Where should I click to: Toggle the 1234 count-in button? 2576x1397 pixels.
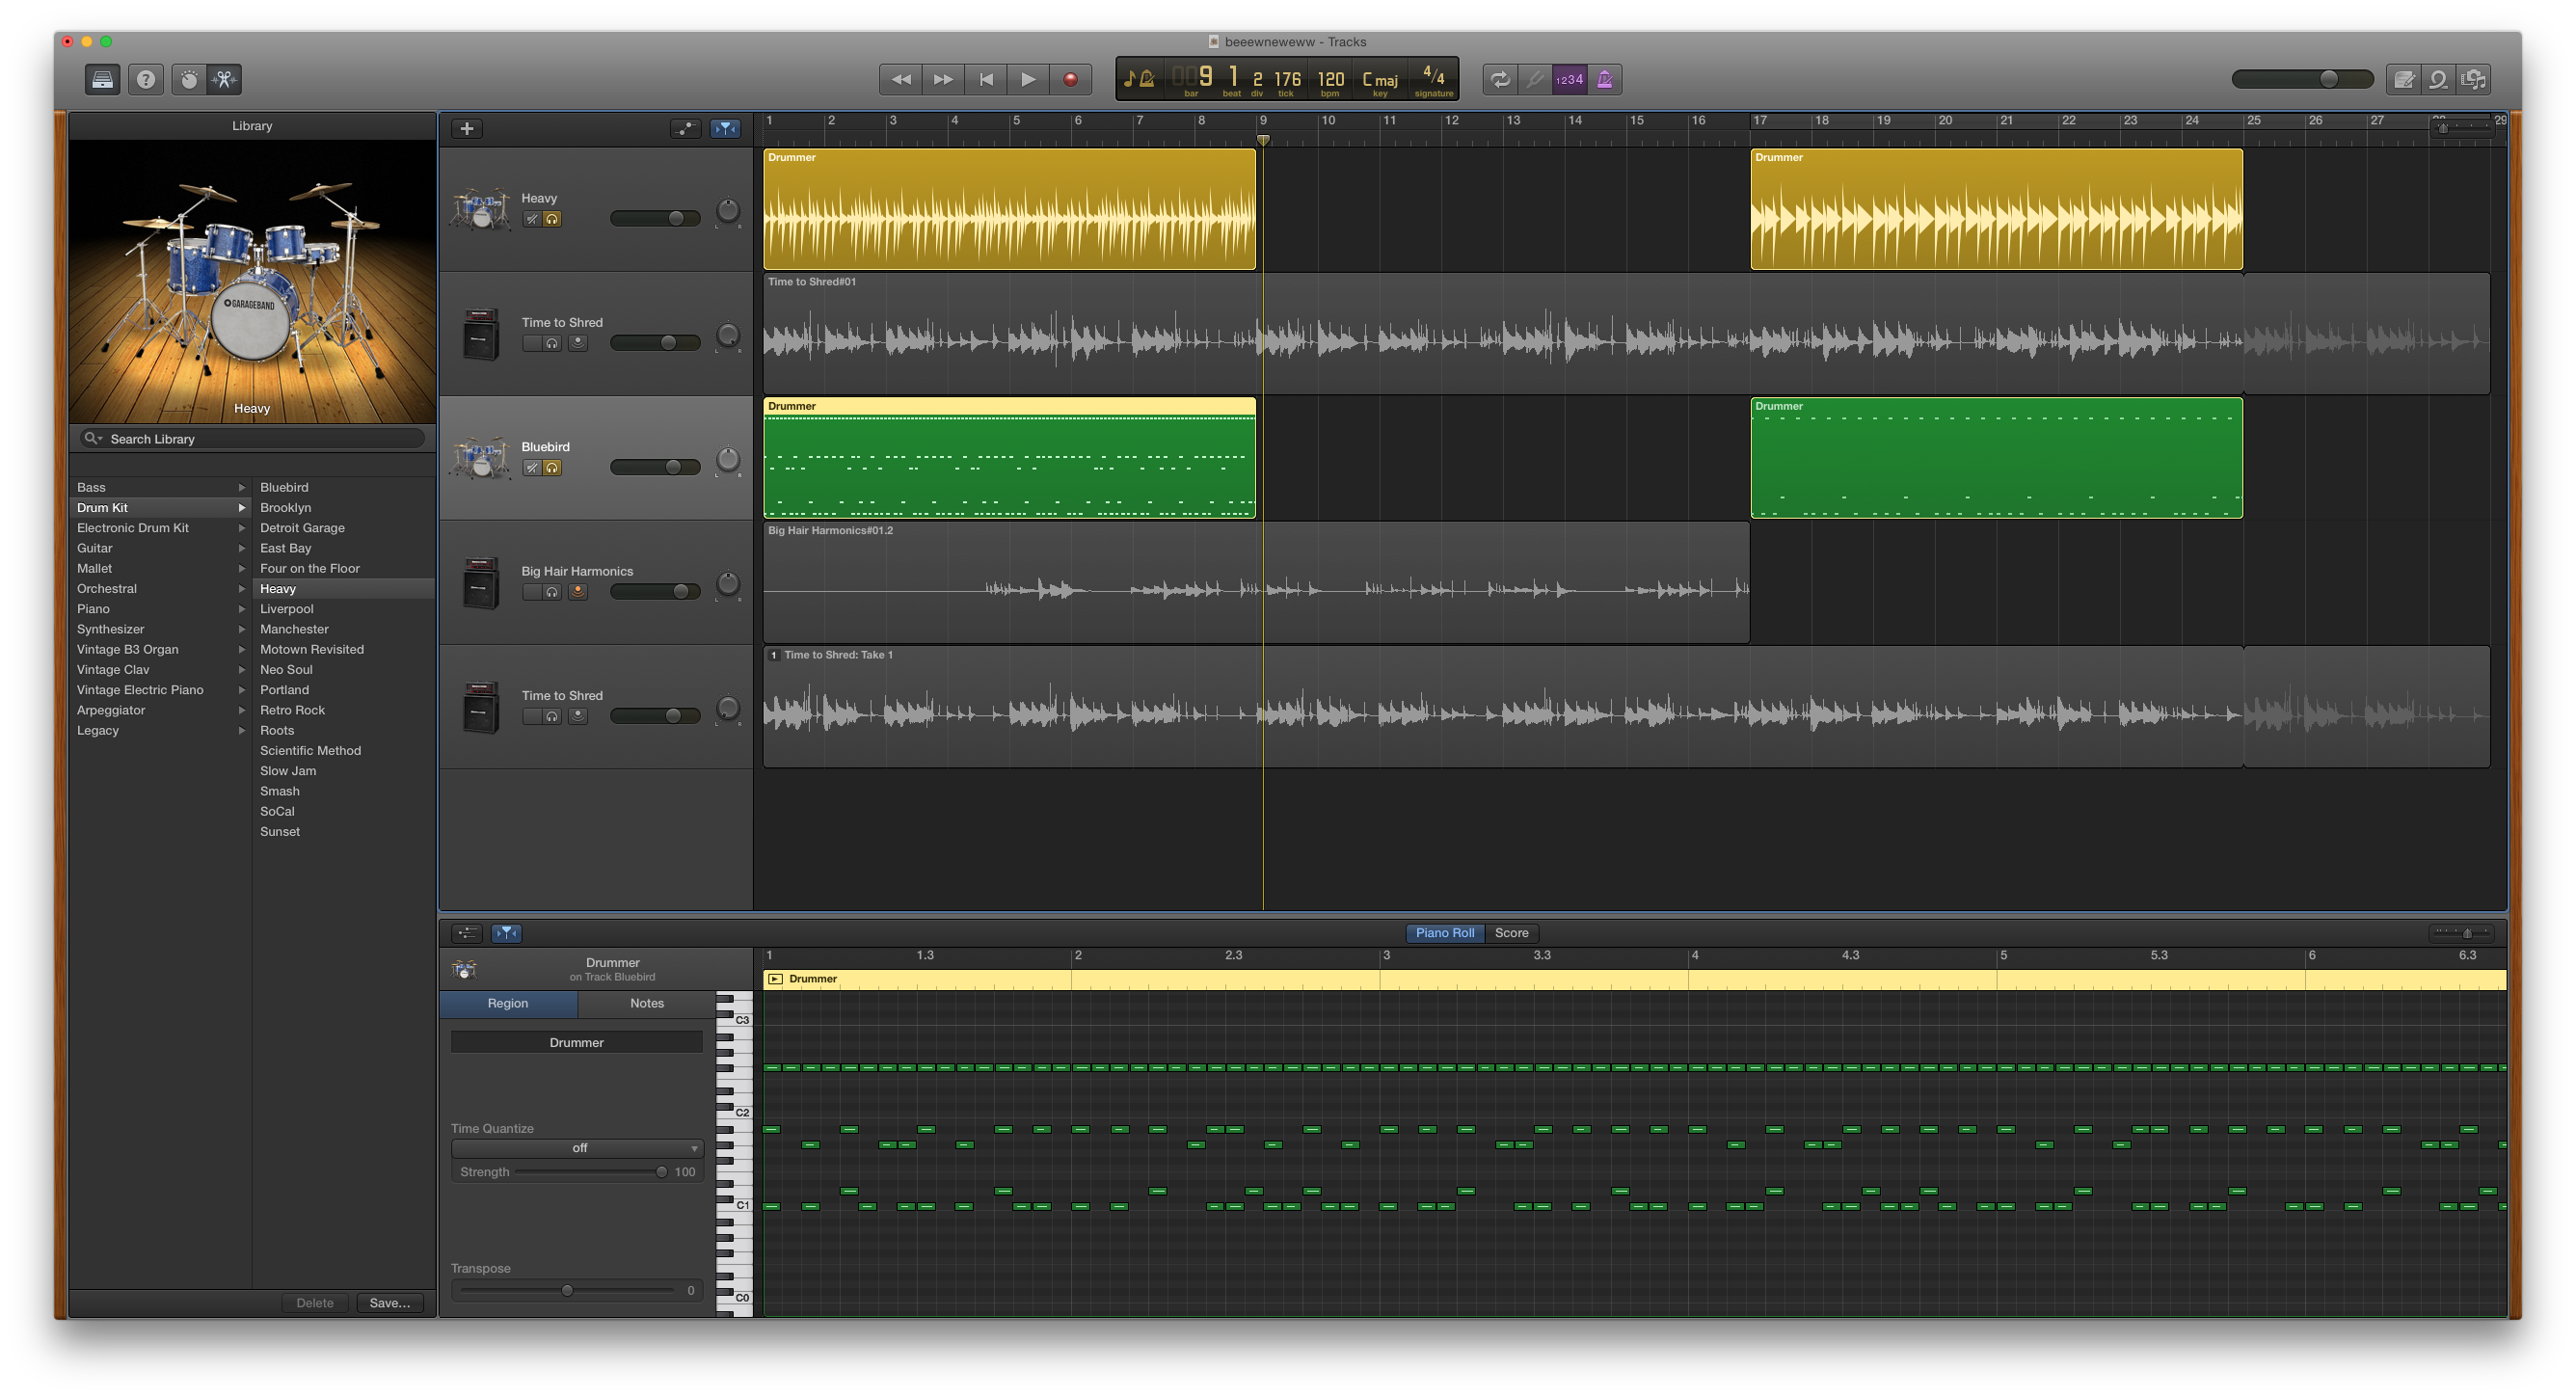[x=1569, y=80]
